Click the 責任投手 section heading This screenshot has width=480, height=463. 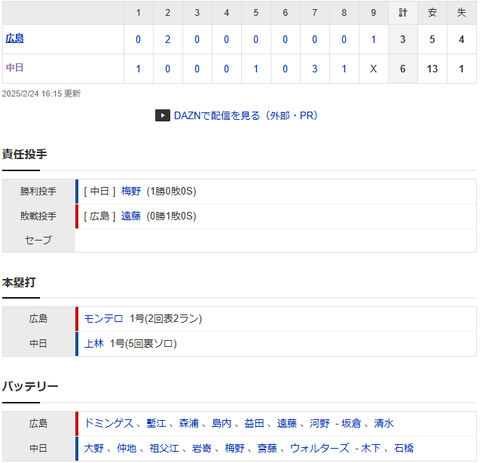24,154
